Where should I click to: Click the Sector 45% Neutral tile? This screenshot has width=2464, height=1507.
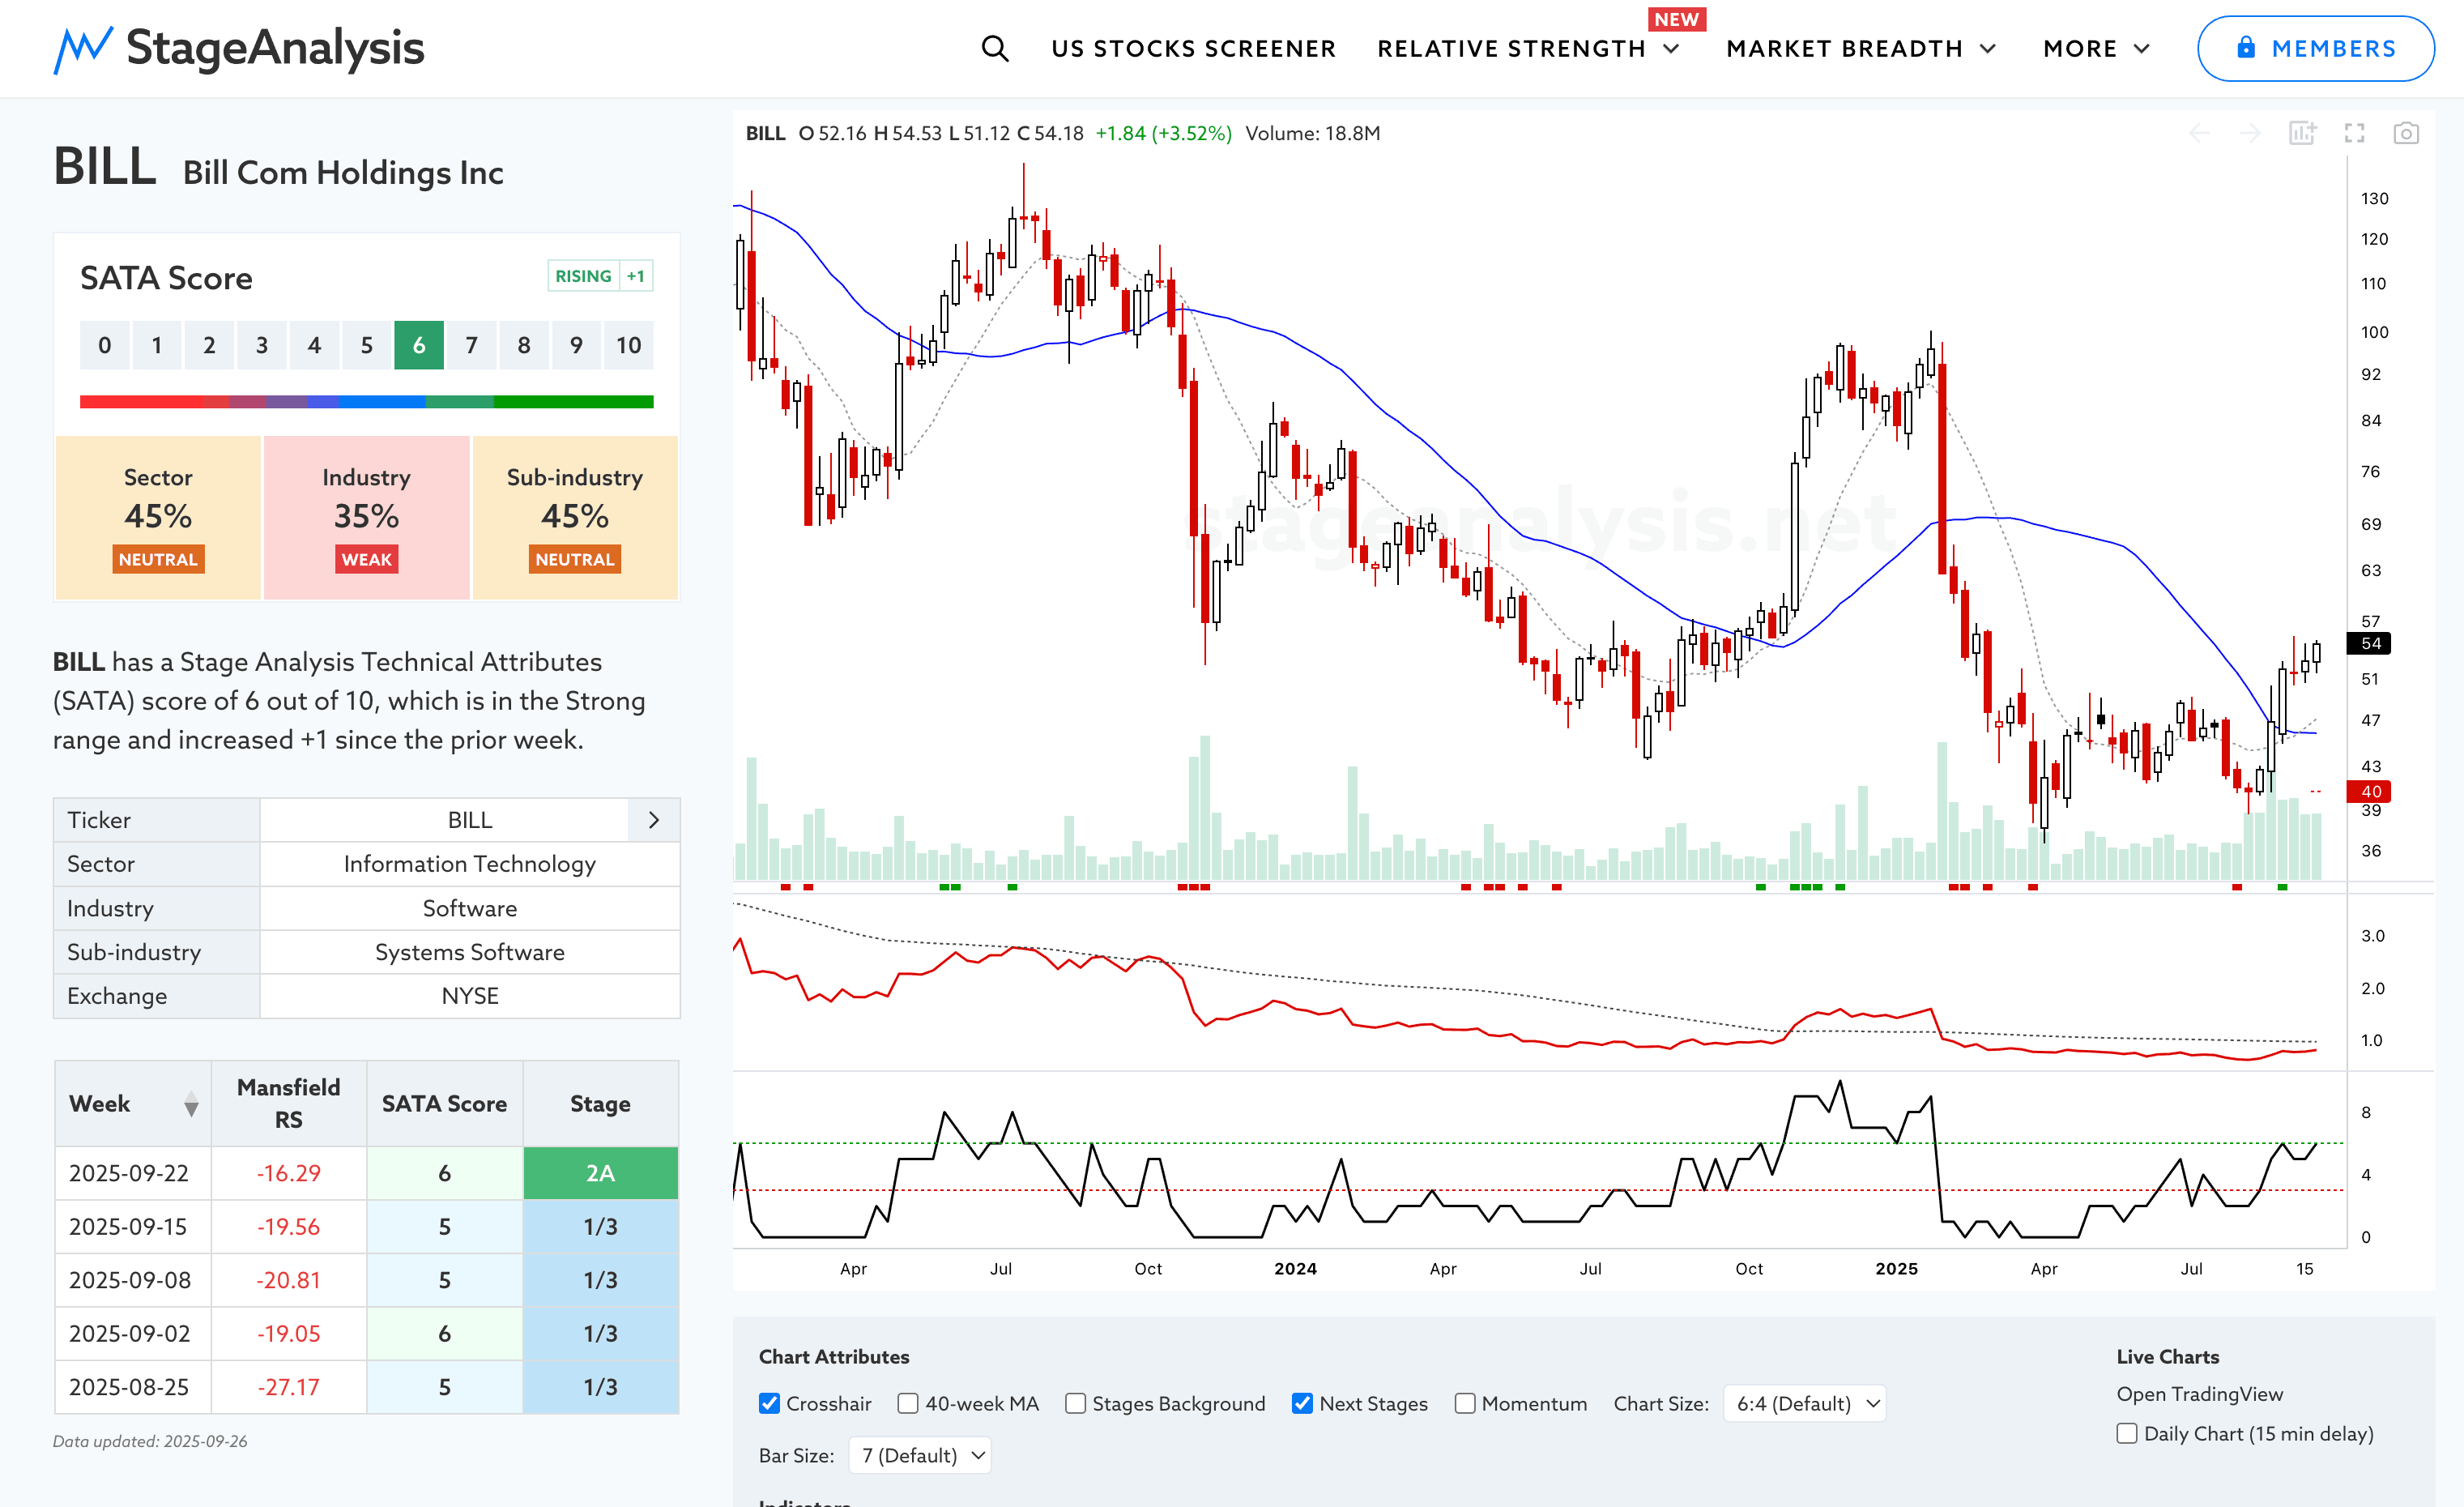[158, 517]
